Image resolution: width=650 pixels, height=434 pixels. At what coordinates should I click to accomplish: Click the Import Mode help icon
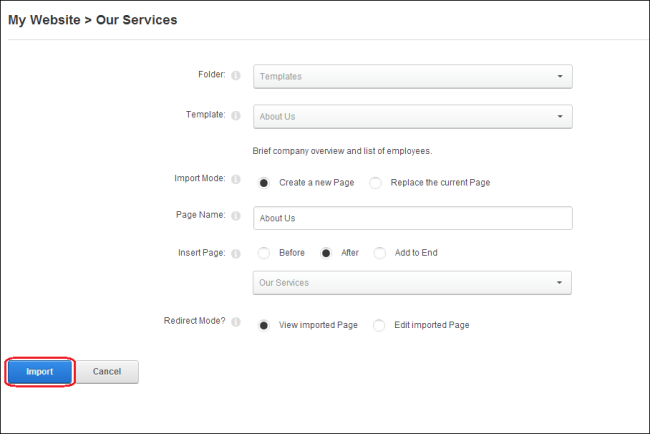[x=236, y=179]
